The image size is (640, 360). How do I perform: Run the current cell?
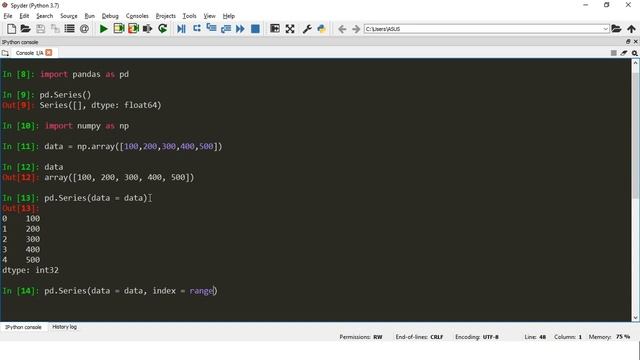pyautogui.click(x=119, y=29)
